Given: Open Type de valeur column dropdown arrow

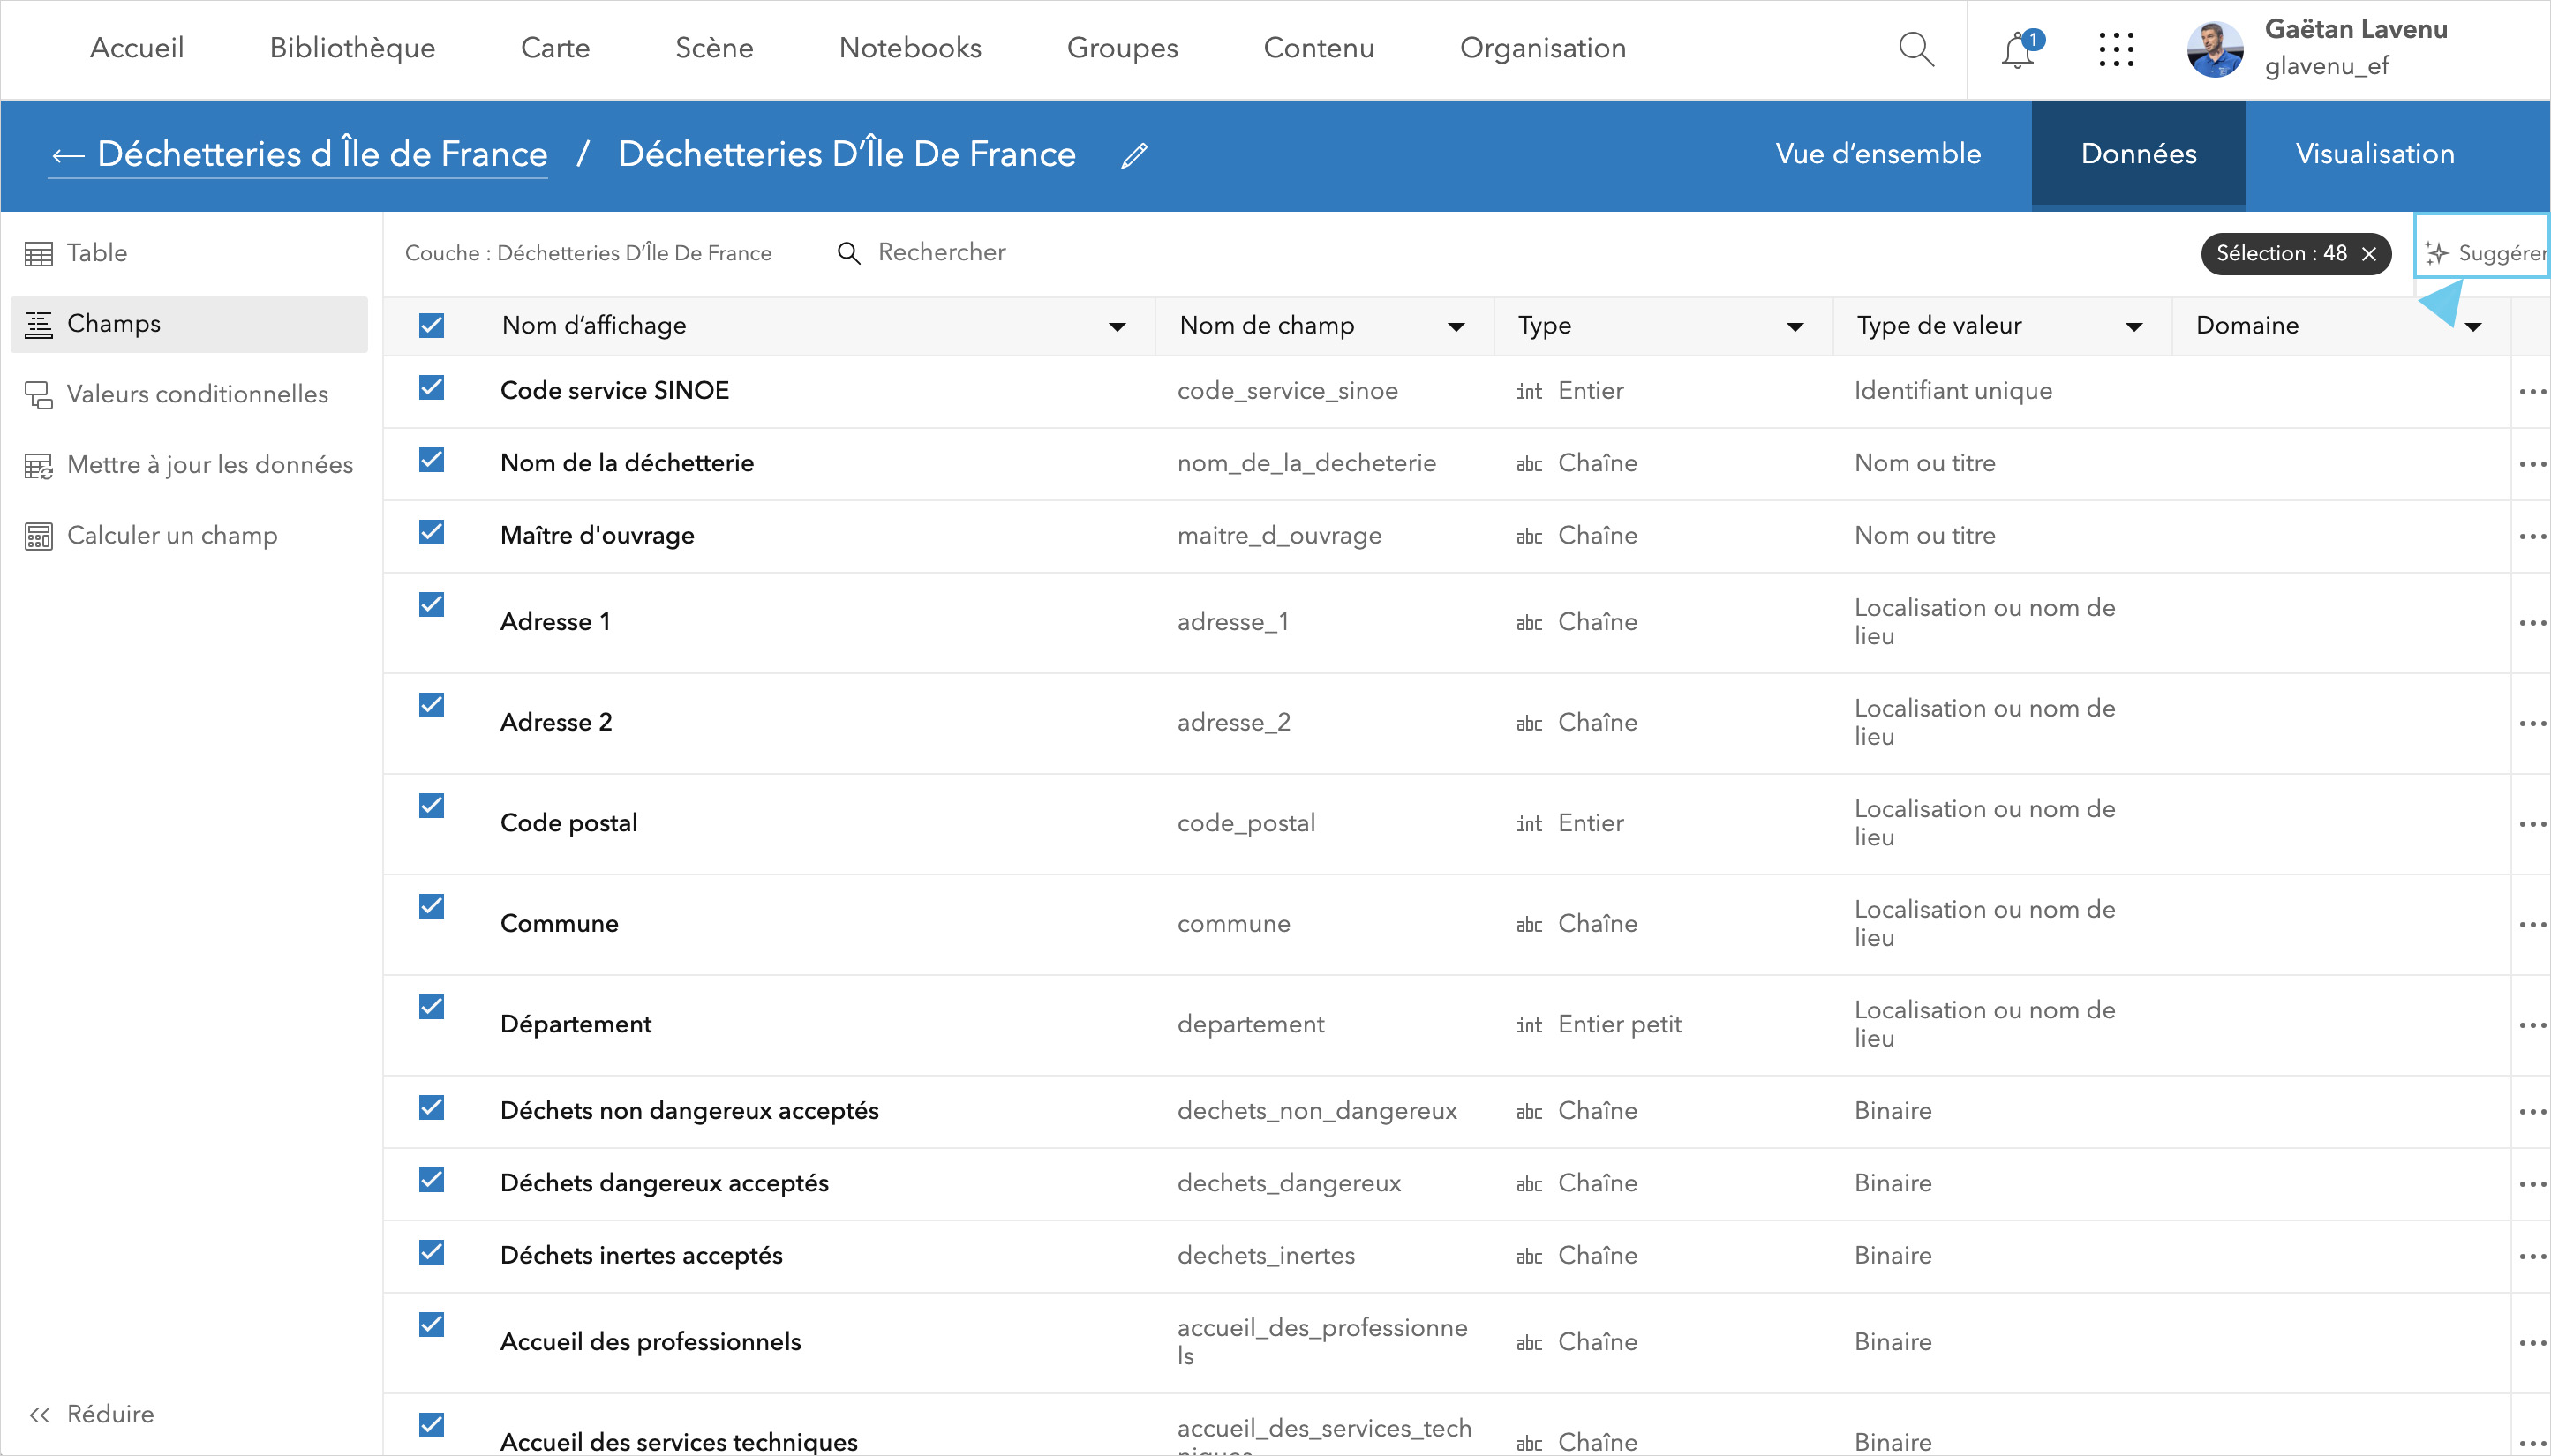Looking at the screenshot, I should click(x=2134, y=327).
